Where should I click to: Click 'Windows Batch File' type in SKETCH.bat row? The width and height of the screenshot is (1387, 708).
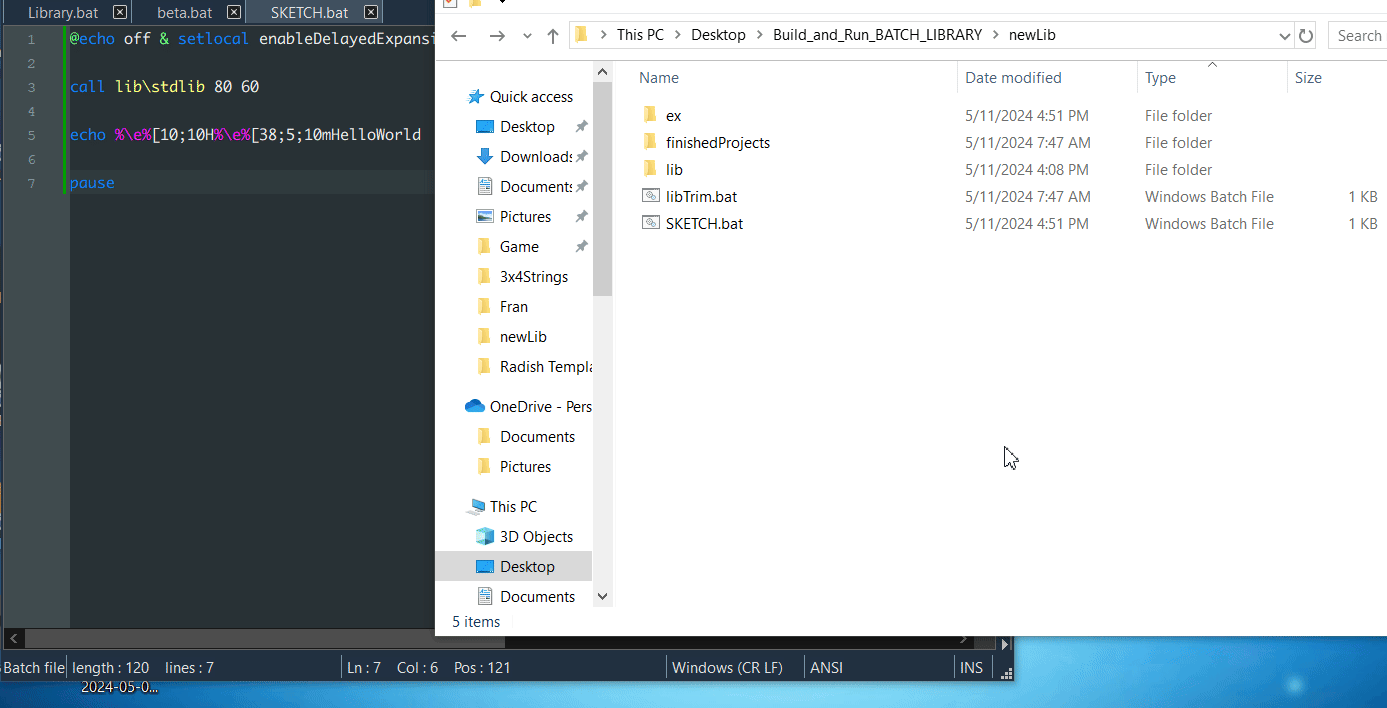click(x=1209, y=224)
